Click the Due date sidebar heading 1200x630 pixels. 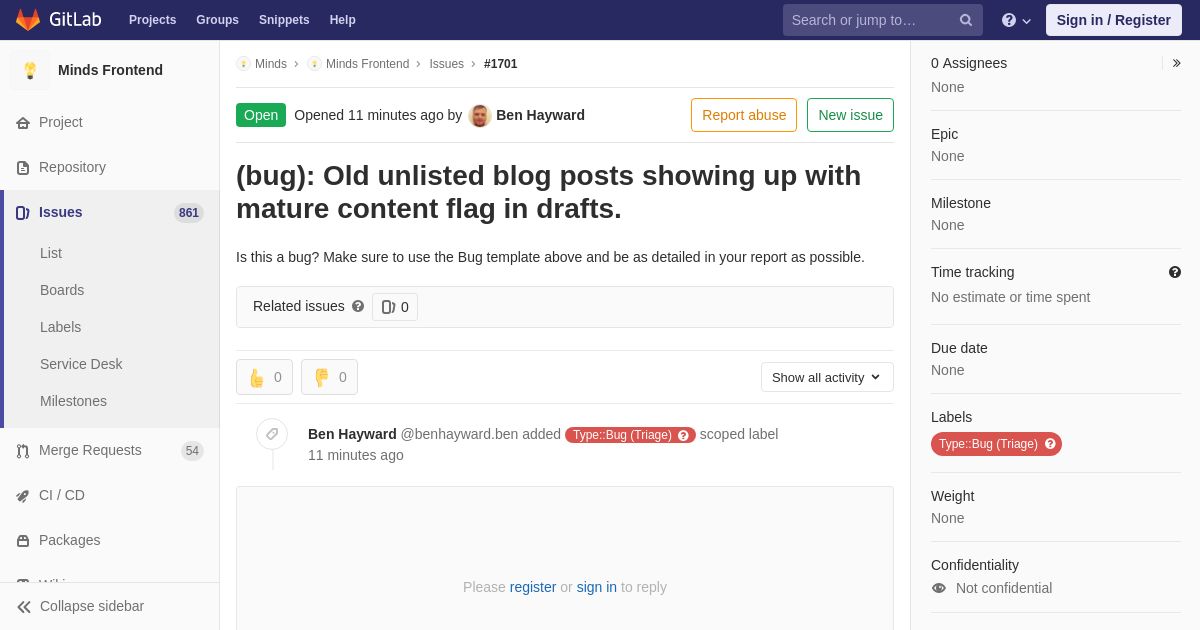(959, 348)
